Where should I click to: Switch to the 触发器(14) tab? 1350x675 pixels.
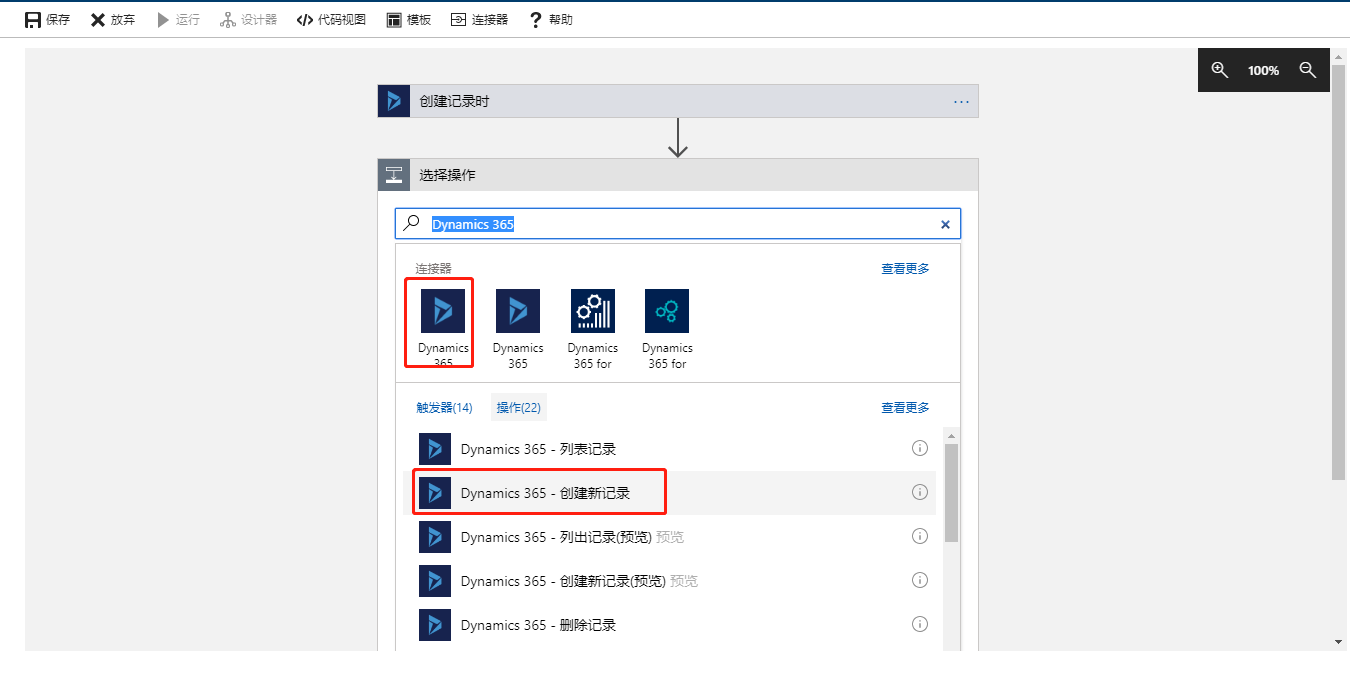coord(444,407)
